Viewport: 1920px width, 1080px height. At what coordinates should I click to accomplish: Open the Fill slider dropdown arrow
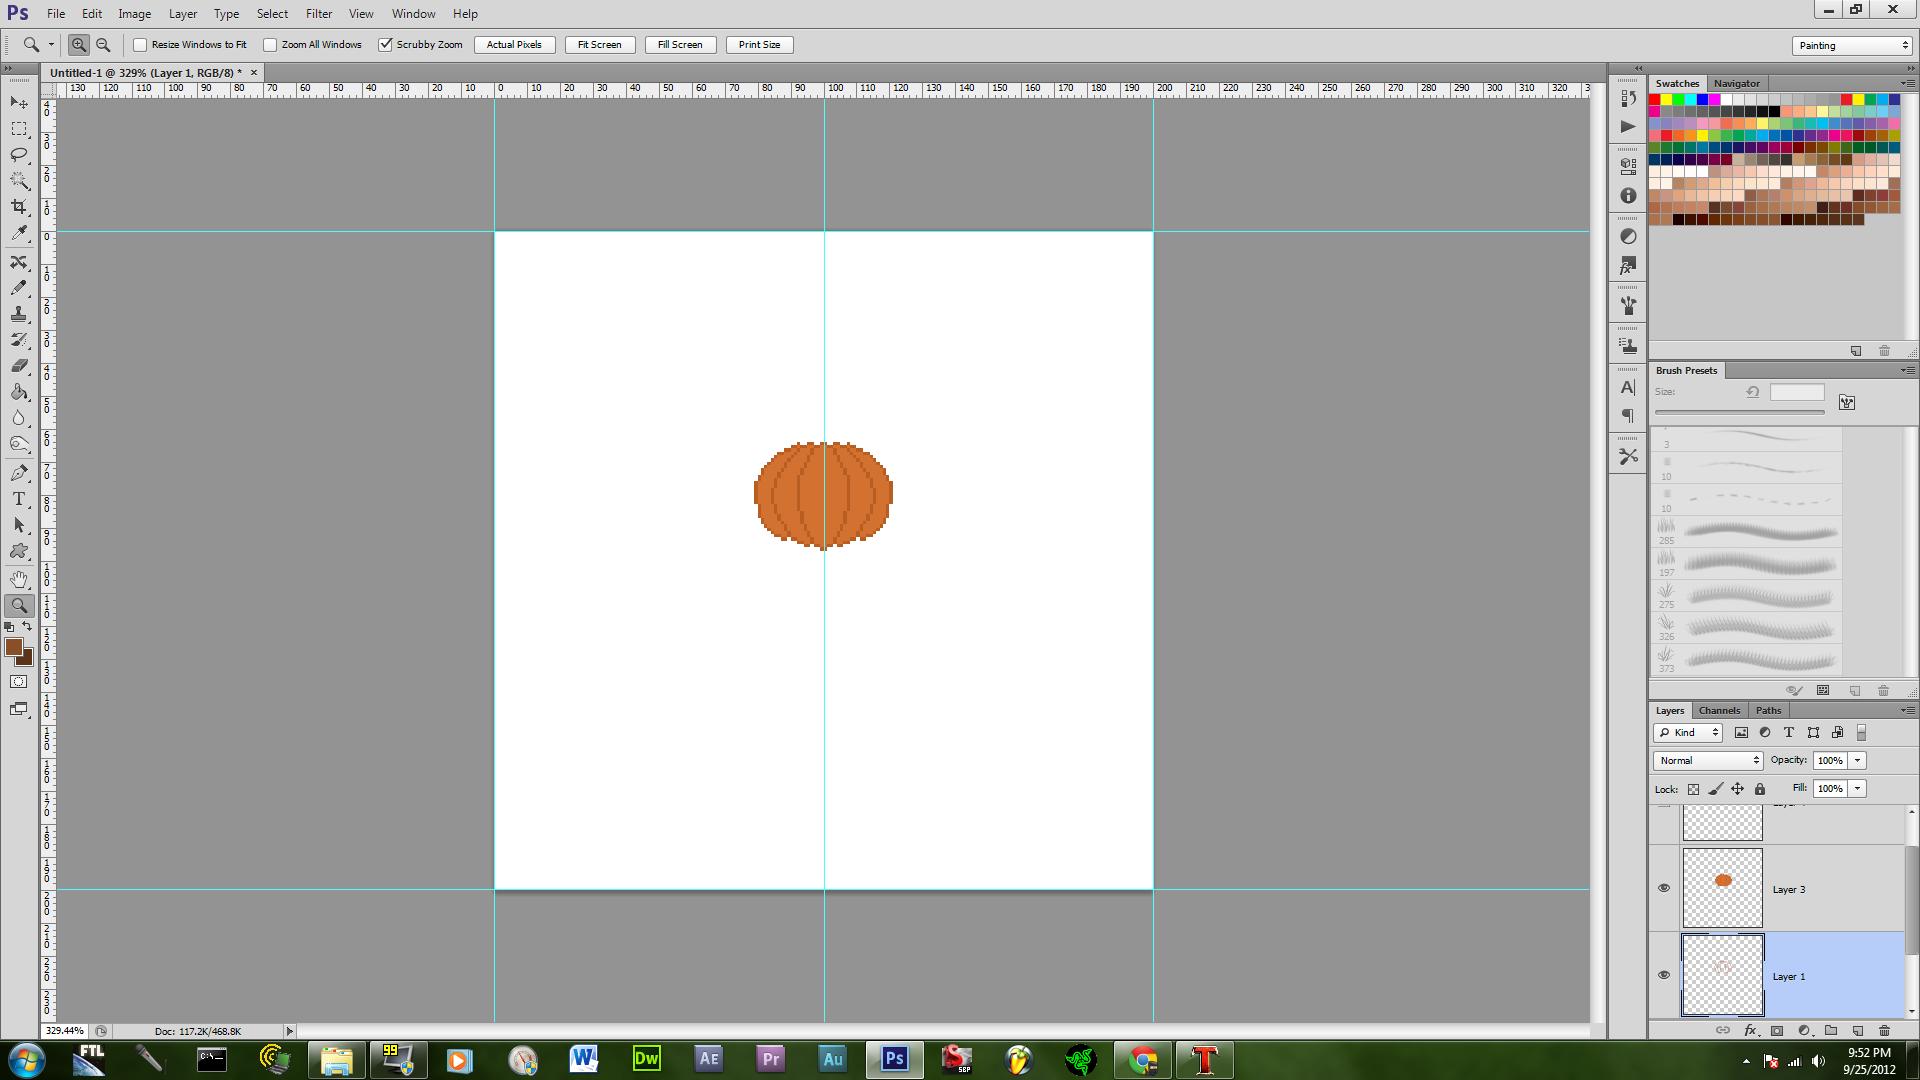tap(1858, 788)
